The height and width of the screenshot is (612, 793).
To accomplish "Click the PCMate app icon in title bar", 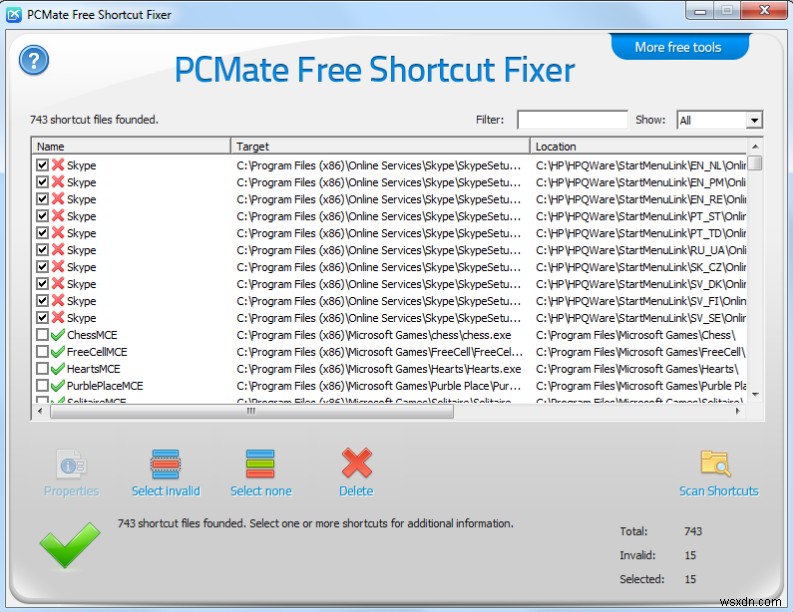I will coord(14,14).
